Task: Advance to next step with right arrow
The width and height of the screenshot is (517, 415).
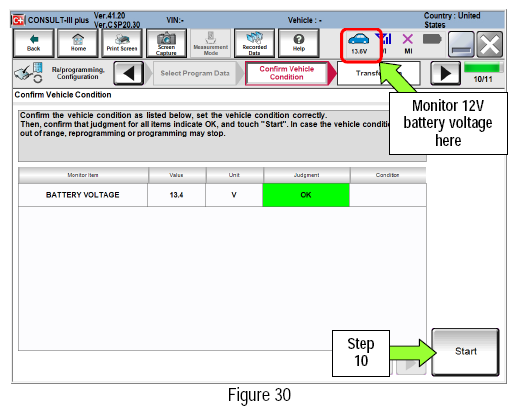Action: click(445, 73)
